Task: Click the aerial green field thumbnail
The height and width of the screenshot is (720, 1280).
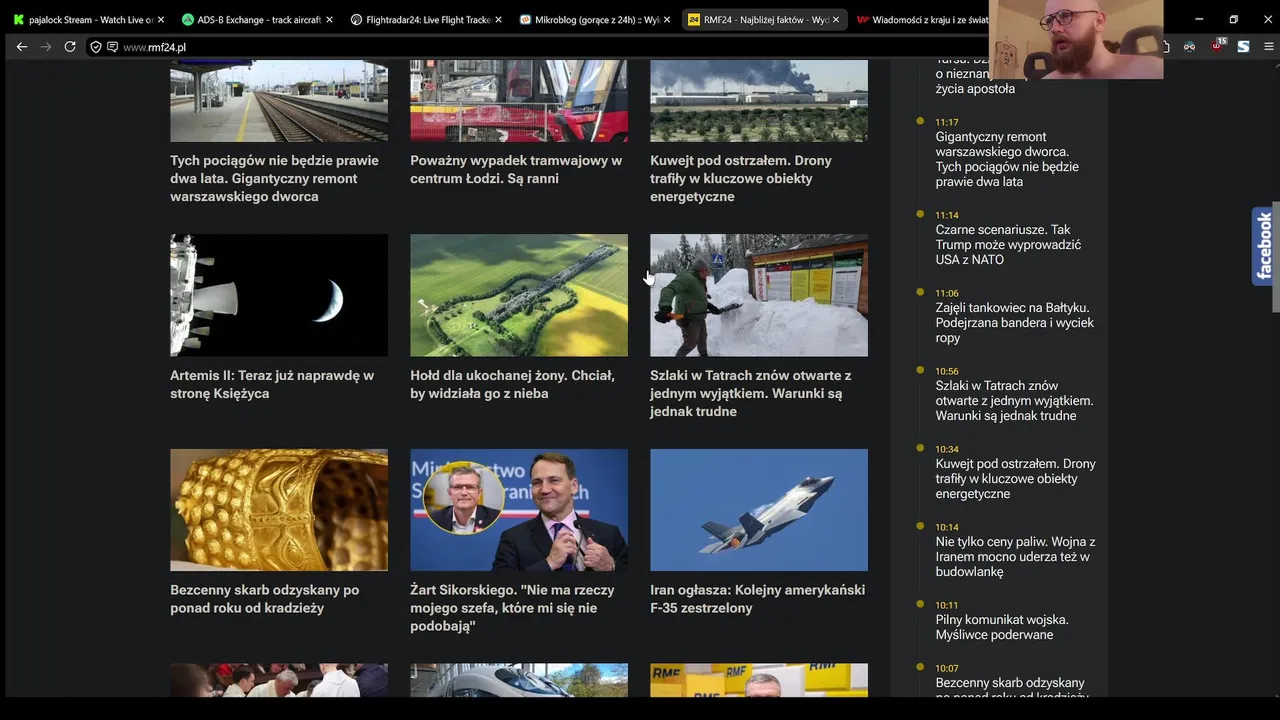Action: pyautogui.click(x=519, y=295)
